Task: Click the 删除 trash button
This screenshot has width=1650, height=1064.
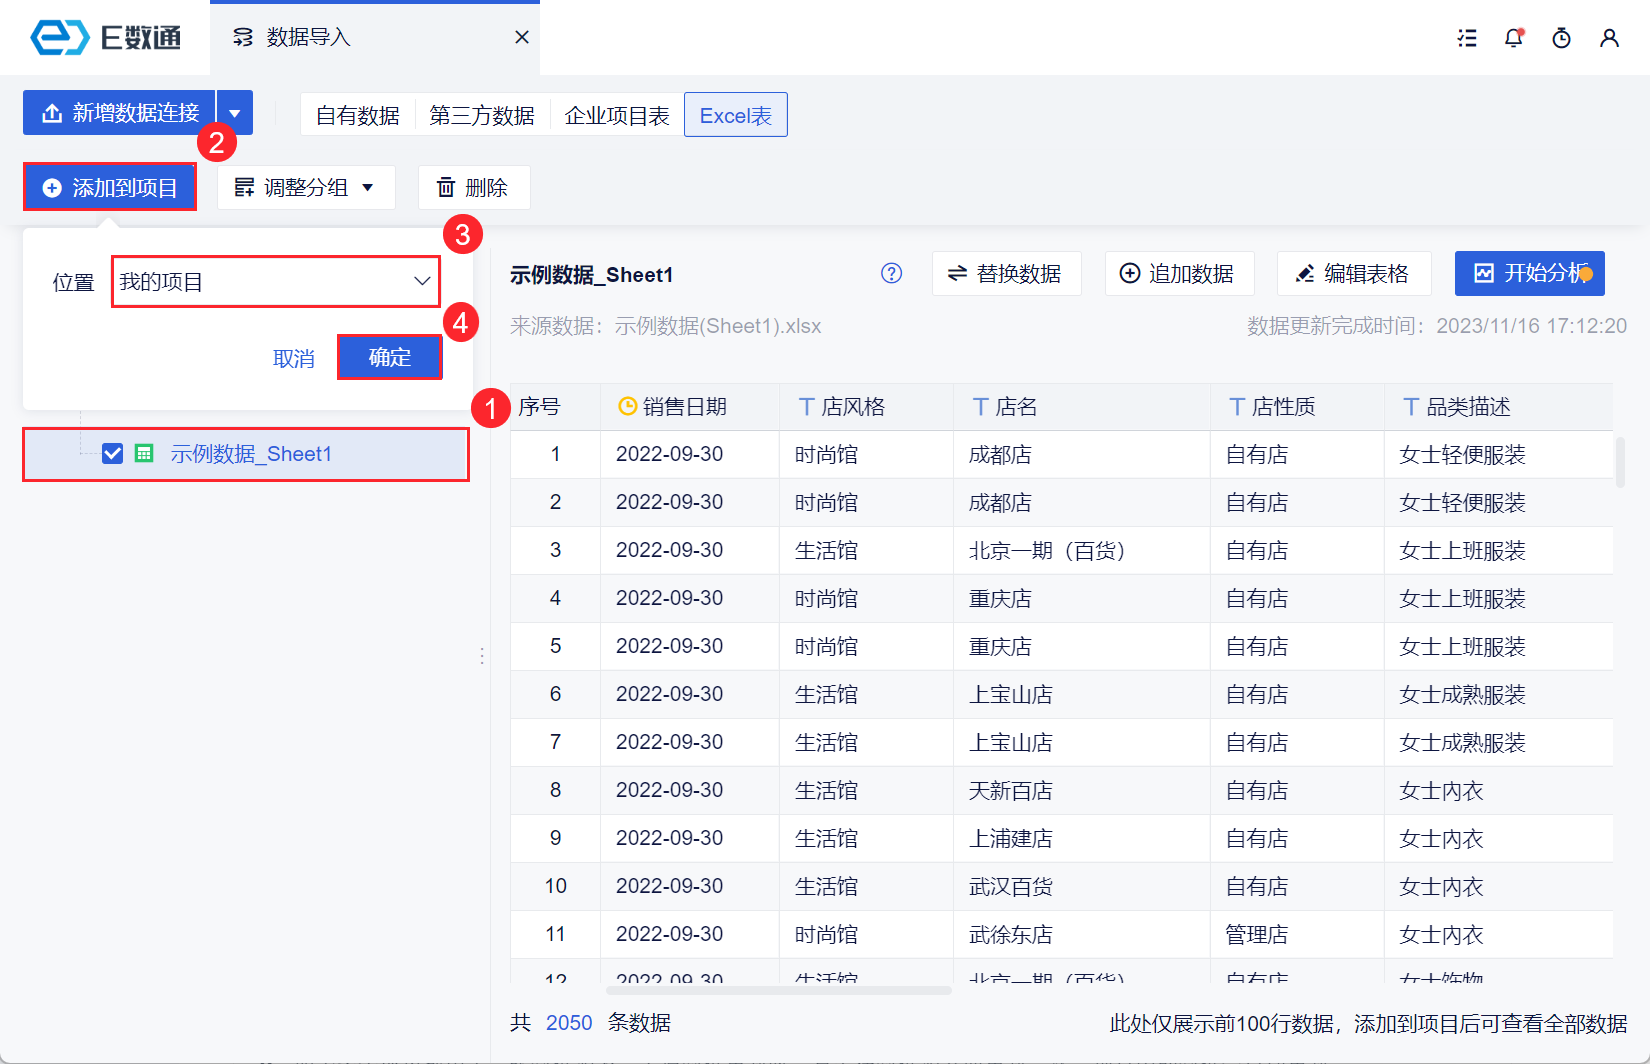Action: tap(473, 187)
